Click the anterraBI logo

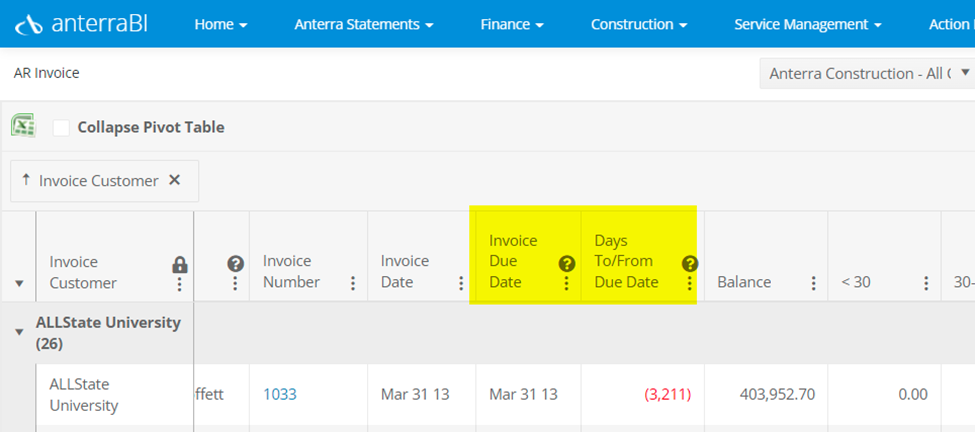tap(81, 24)
